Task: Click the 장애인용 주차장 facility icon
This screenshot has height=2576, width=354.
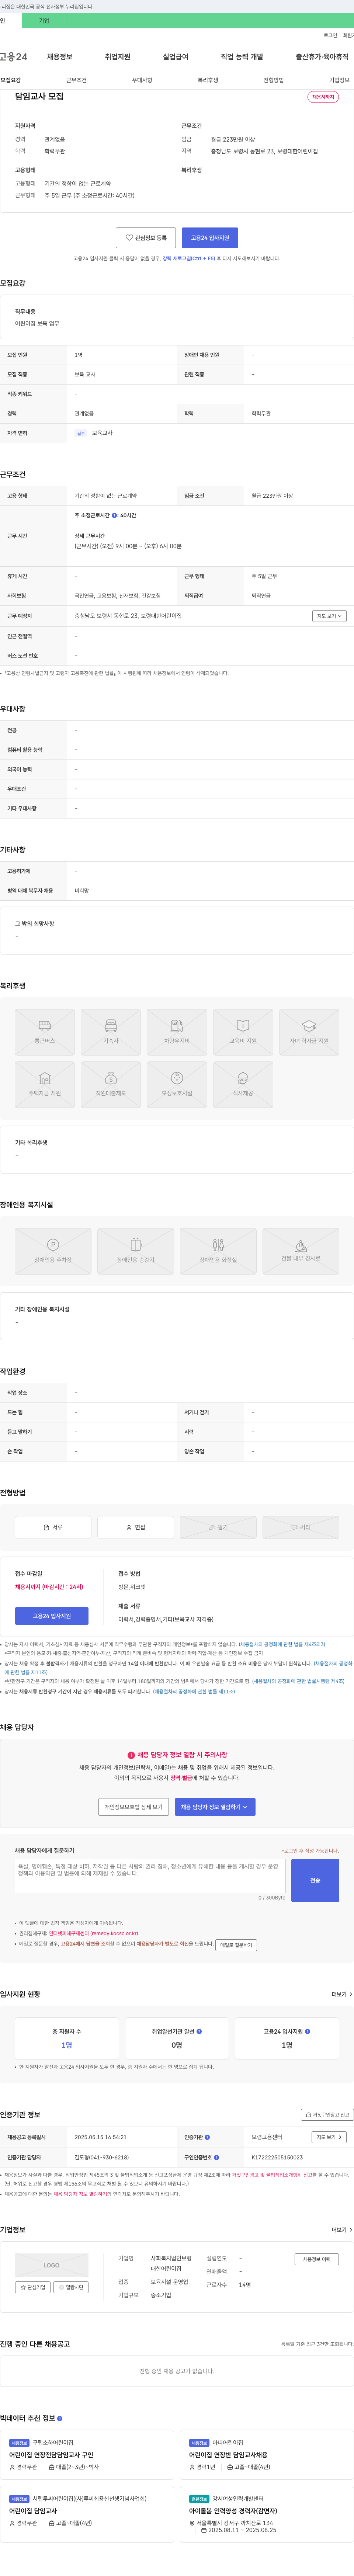Action: click(53, 1251)
